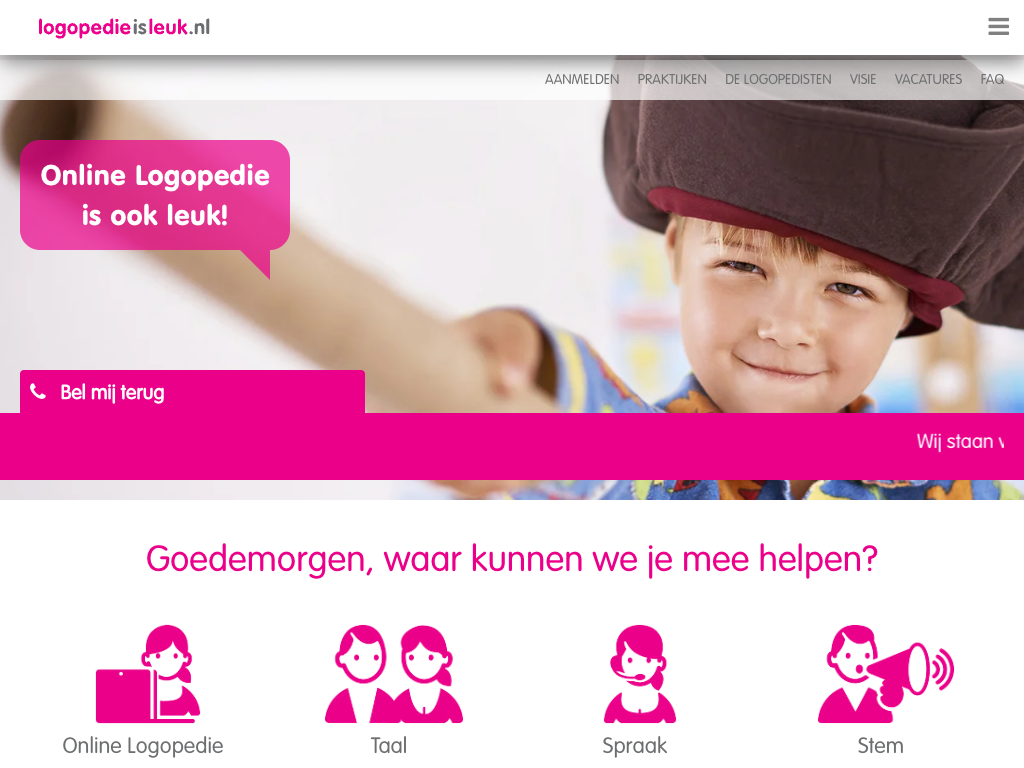Click the Online Logopedie is ook leuk bubble
1024x768 pixels.
coord(155,195)
